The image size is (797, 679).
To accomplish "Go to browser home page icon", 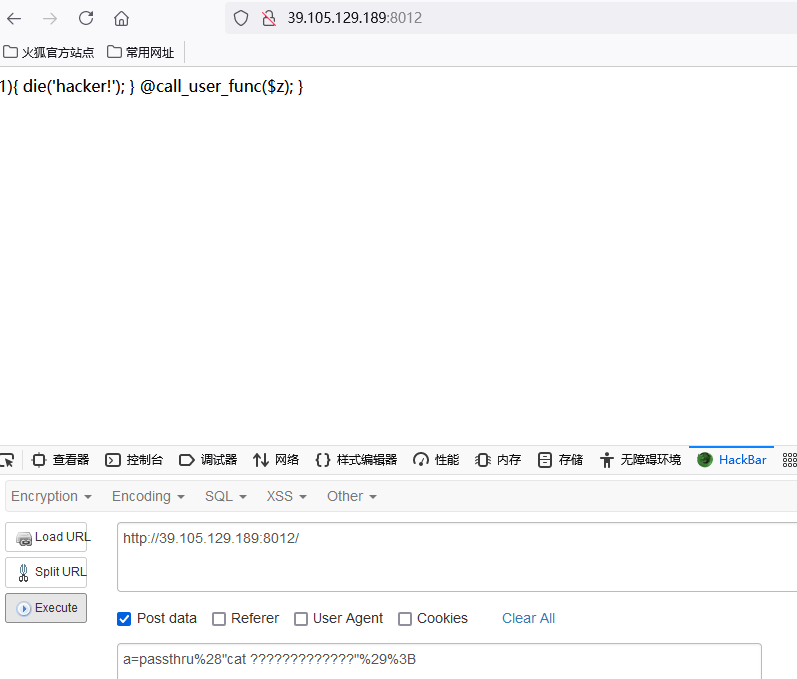I will click(121, 18).
